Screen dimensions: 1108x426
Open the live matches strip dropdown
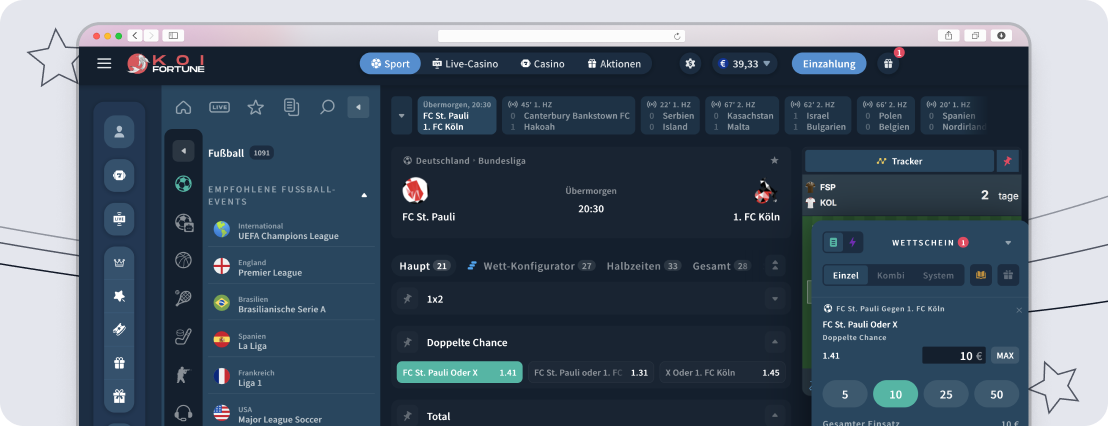(x=401, y=116)
